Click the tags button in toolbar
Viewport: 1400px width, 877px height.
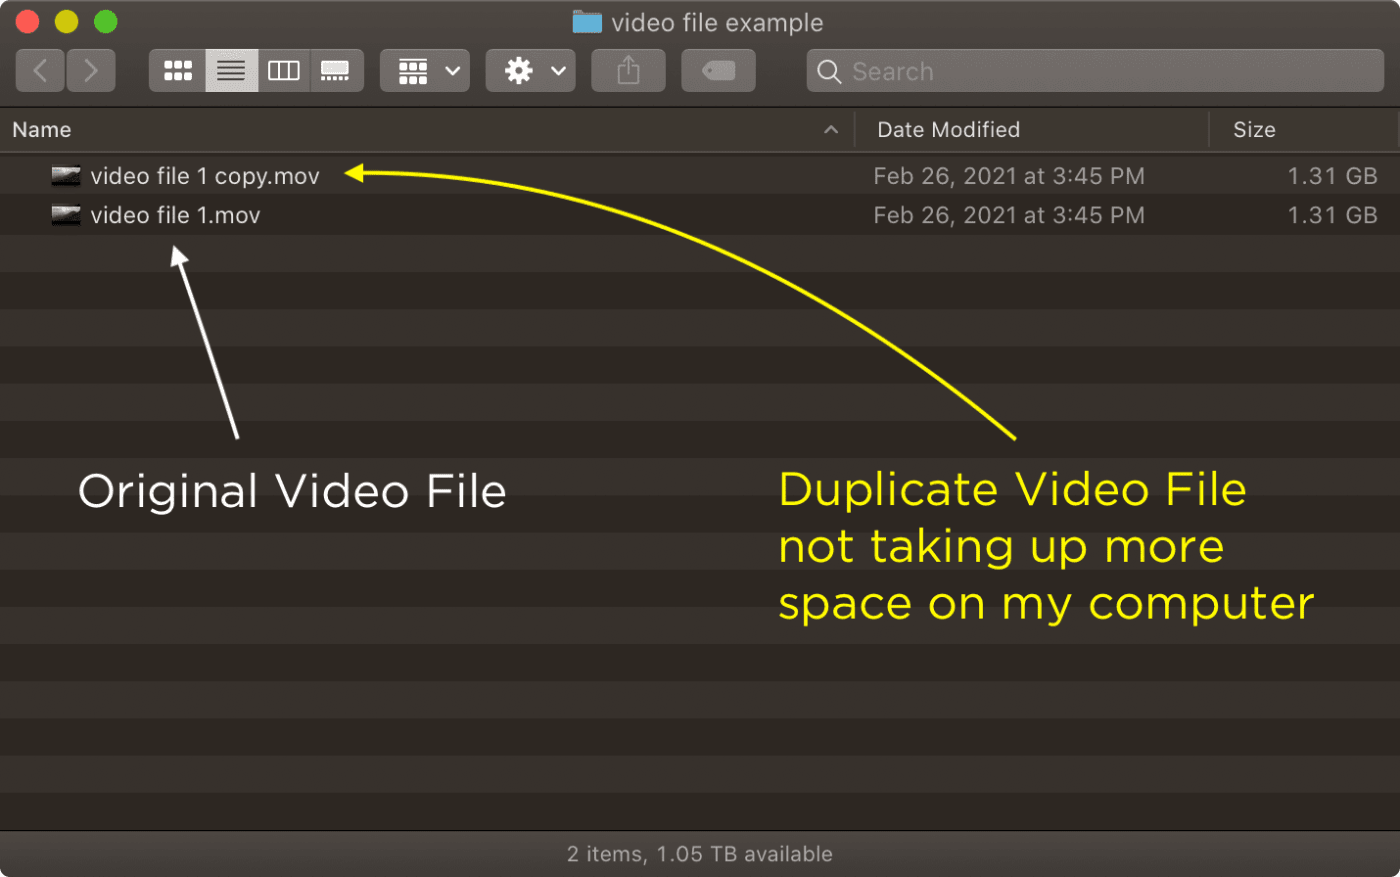(718, 70)
